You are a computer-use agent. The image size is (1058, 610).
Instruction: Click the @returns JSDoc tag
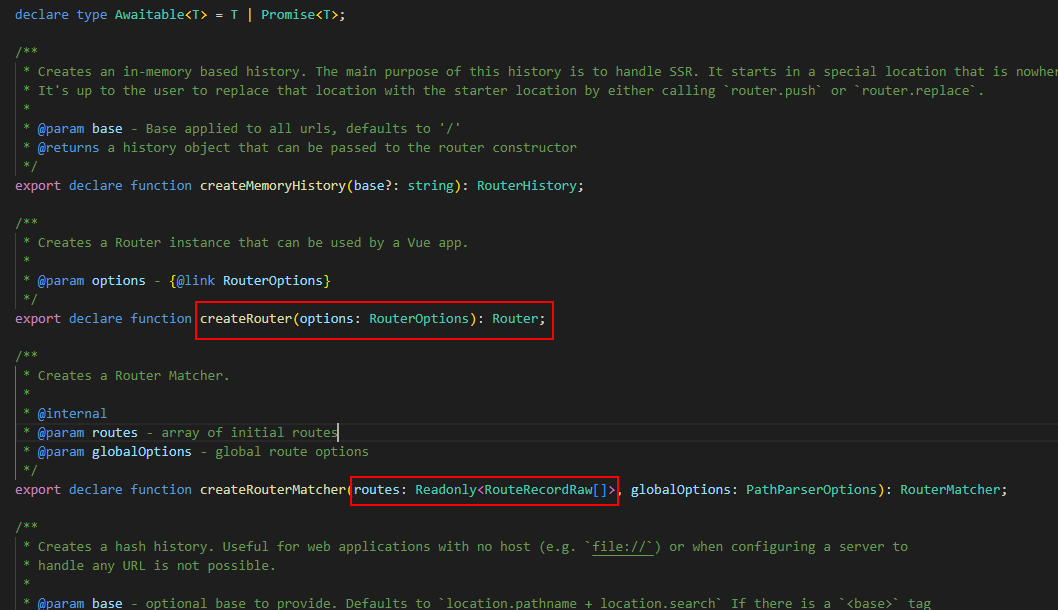[x=68, y=148]
